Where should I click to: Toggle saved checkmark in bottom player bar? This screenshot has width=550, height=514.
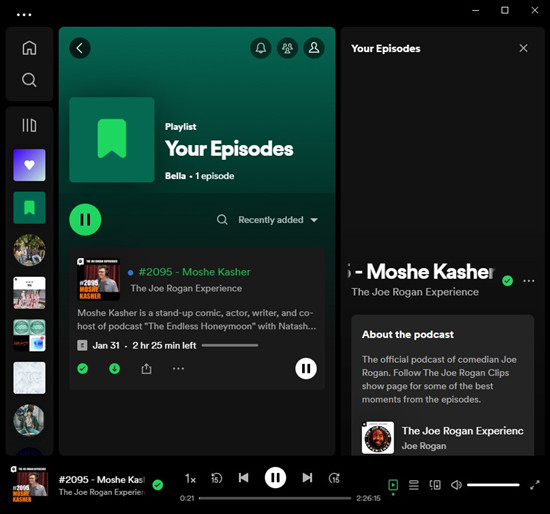click(158, 485)
